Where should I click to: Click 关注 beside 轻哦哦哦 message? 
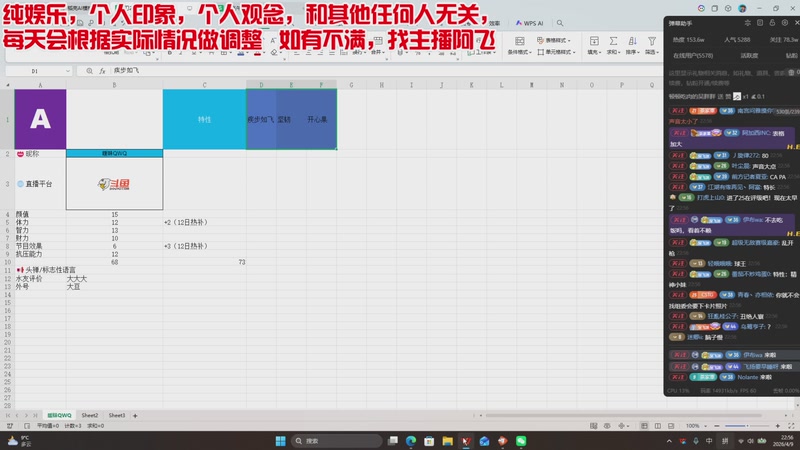[x=678, y=263]
